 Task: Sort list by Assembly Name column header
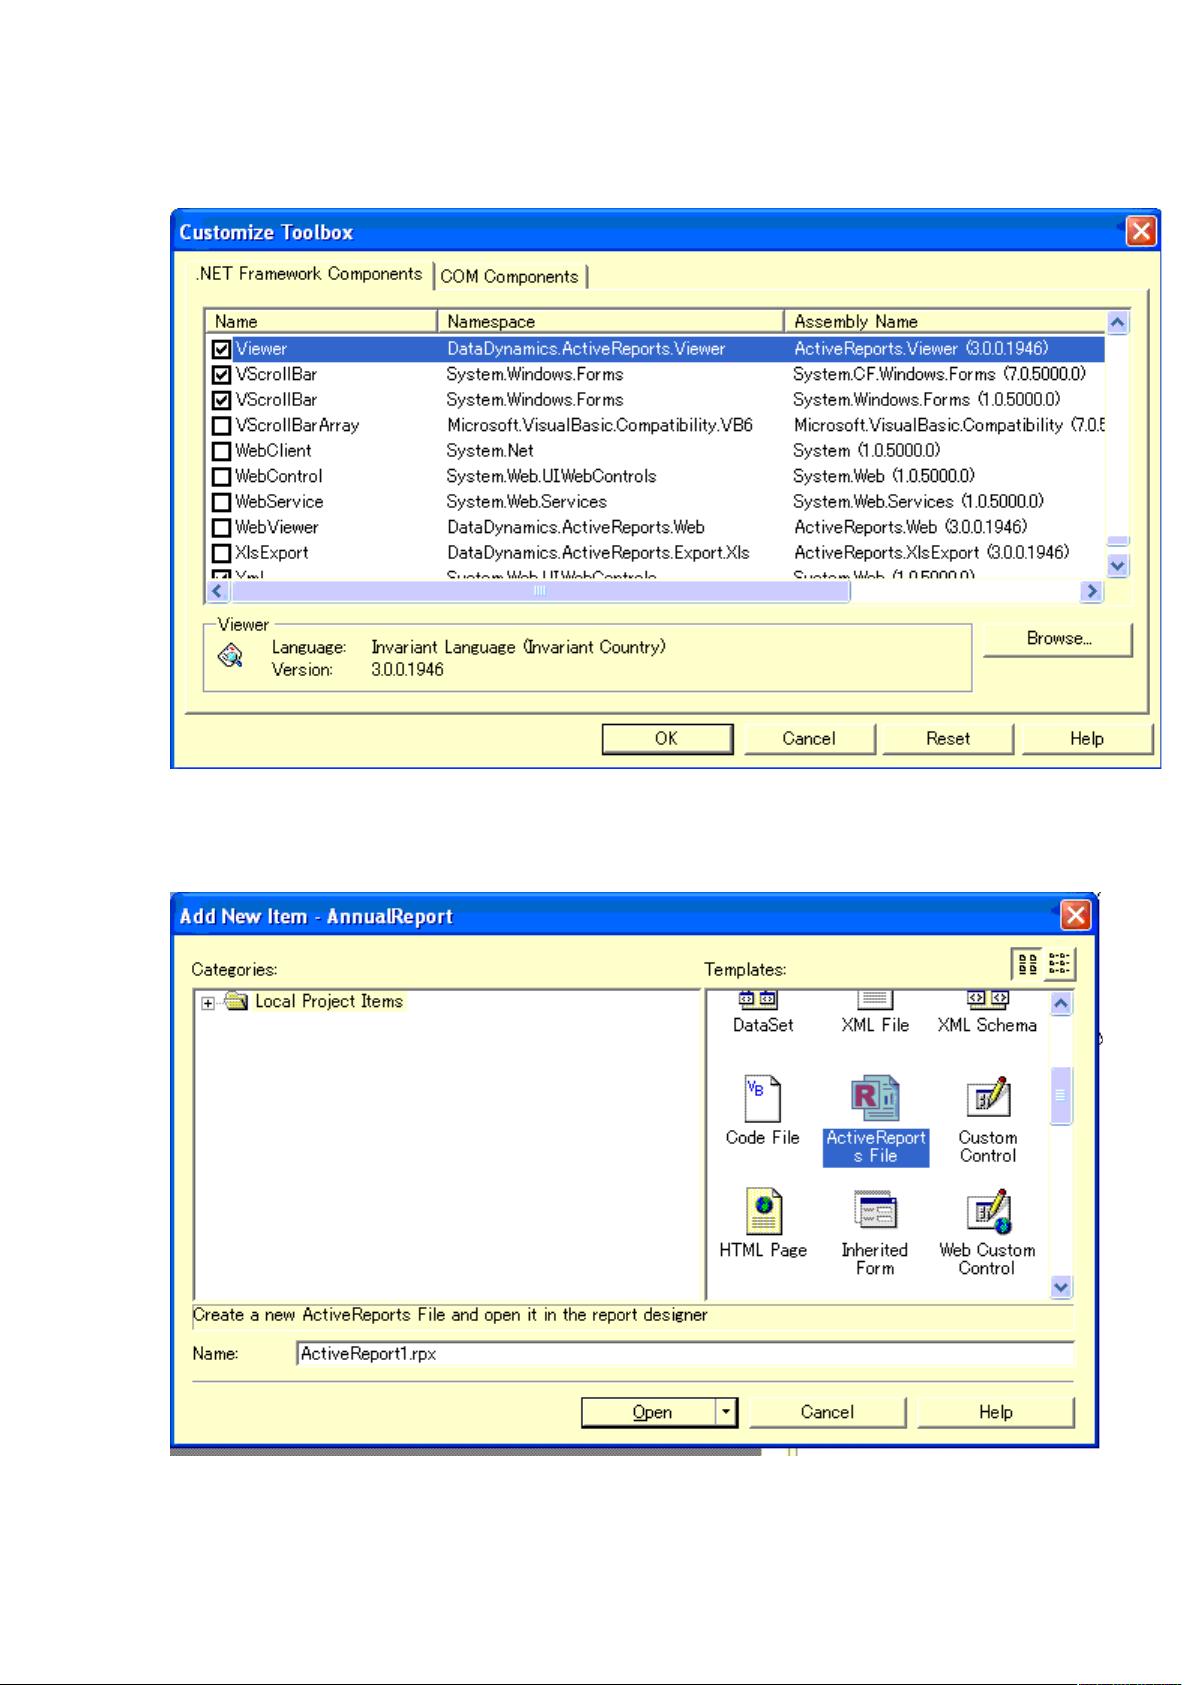(945, 321)
